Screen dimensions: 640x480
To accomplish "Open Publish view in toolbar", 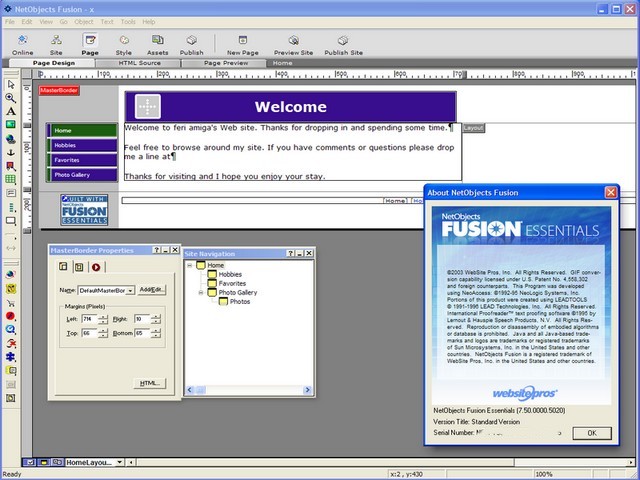I will (x=191, y=44).
